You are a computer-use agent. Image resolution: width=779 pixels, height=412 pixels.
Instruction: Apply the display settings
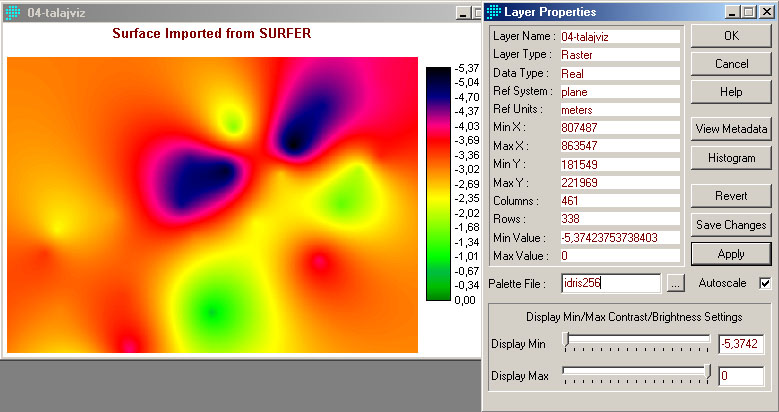(731, 254)
